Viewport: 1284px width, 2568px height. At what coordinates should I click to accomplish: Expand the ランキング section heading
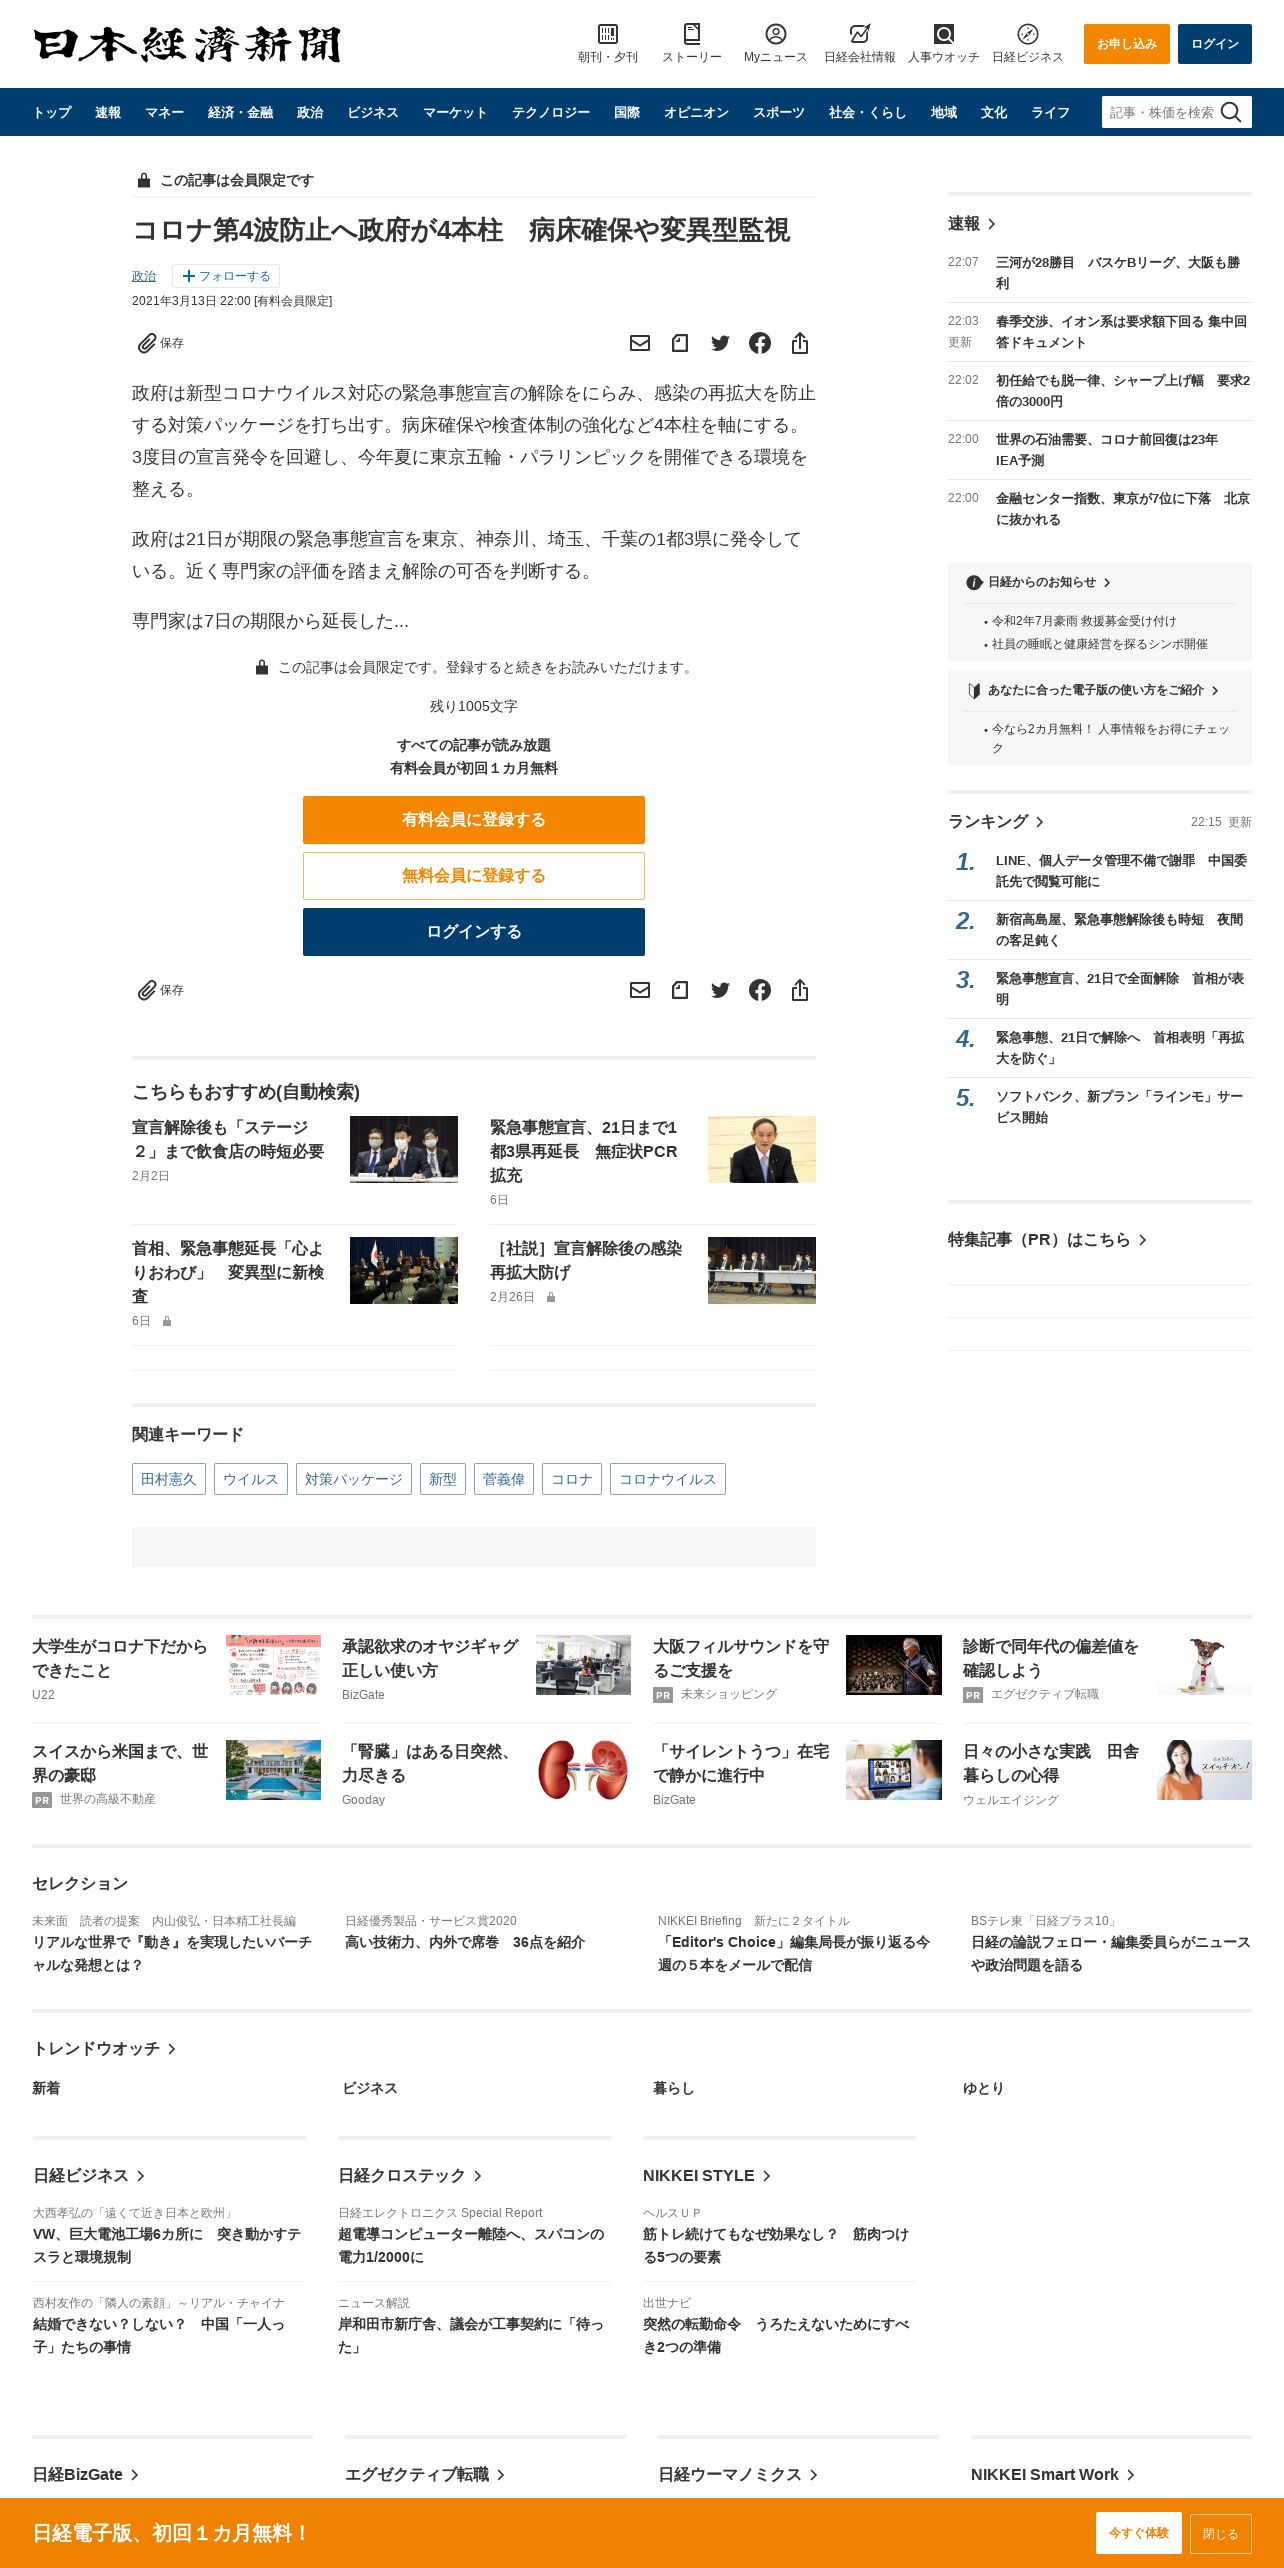coord(996,821)
